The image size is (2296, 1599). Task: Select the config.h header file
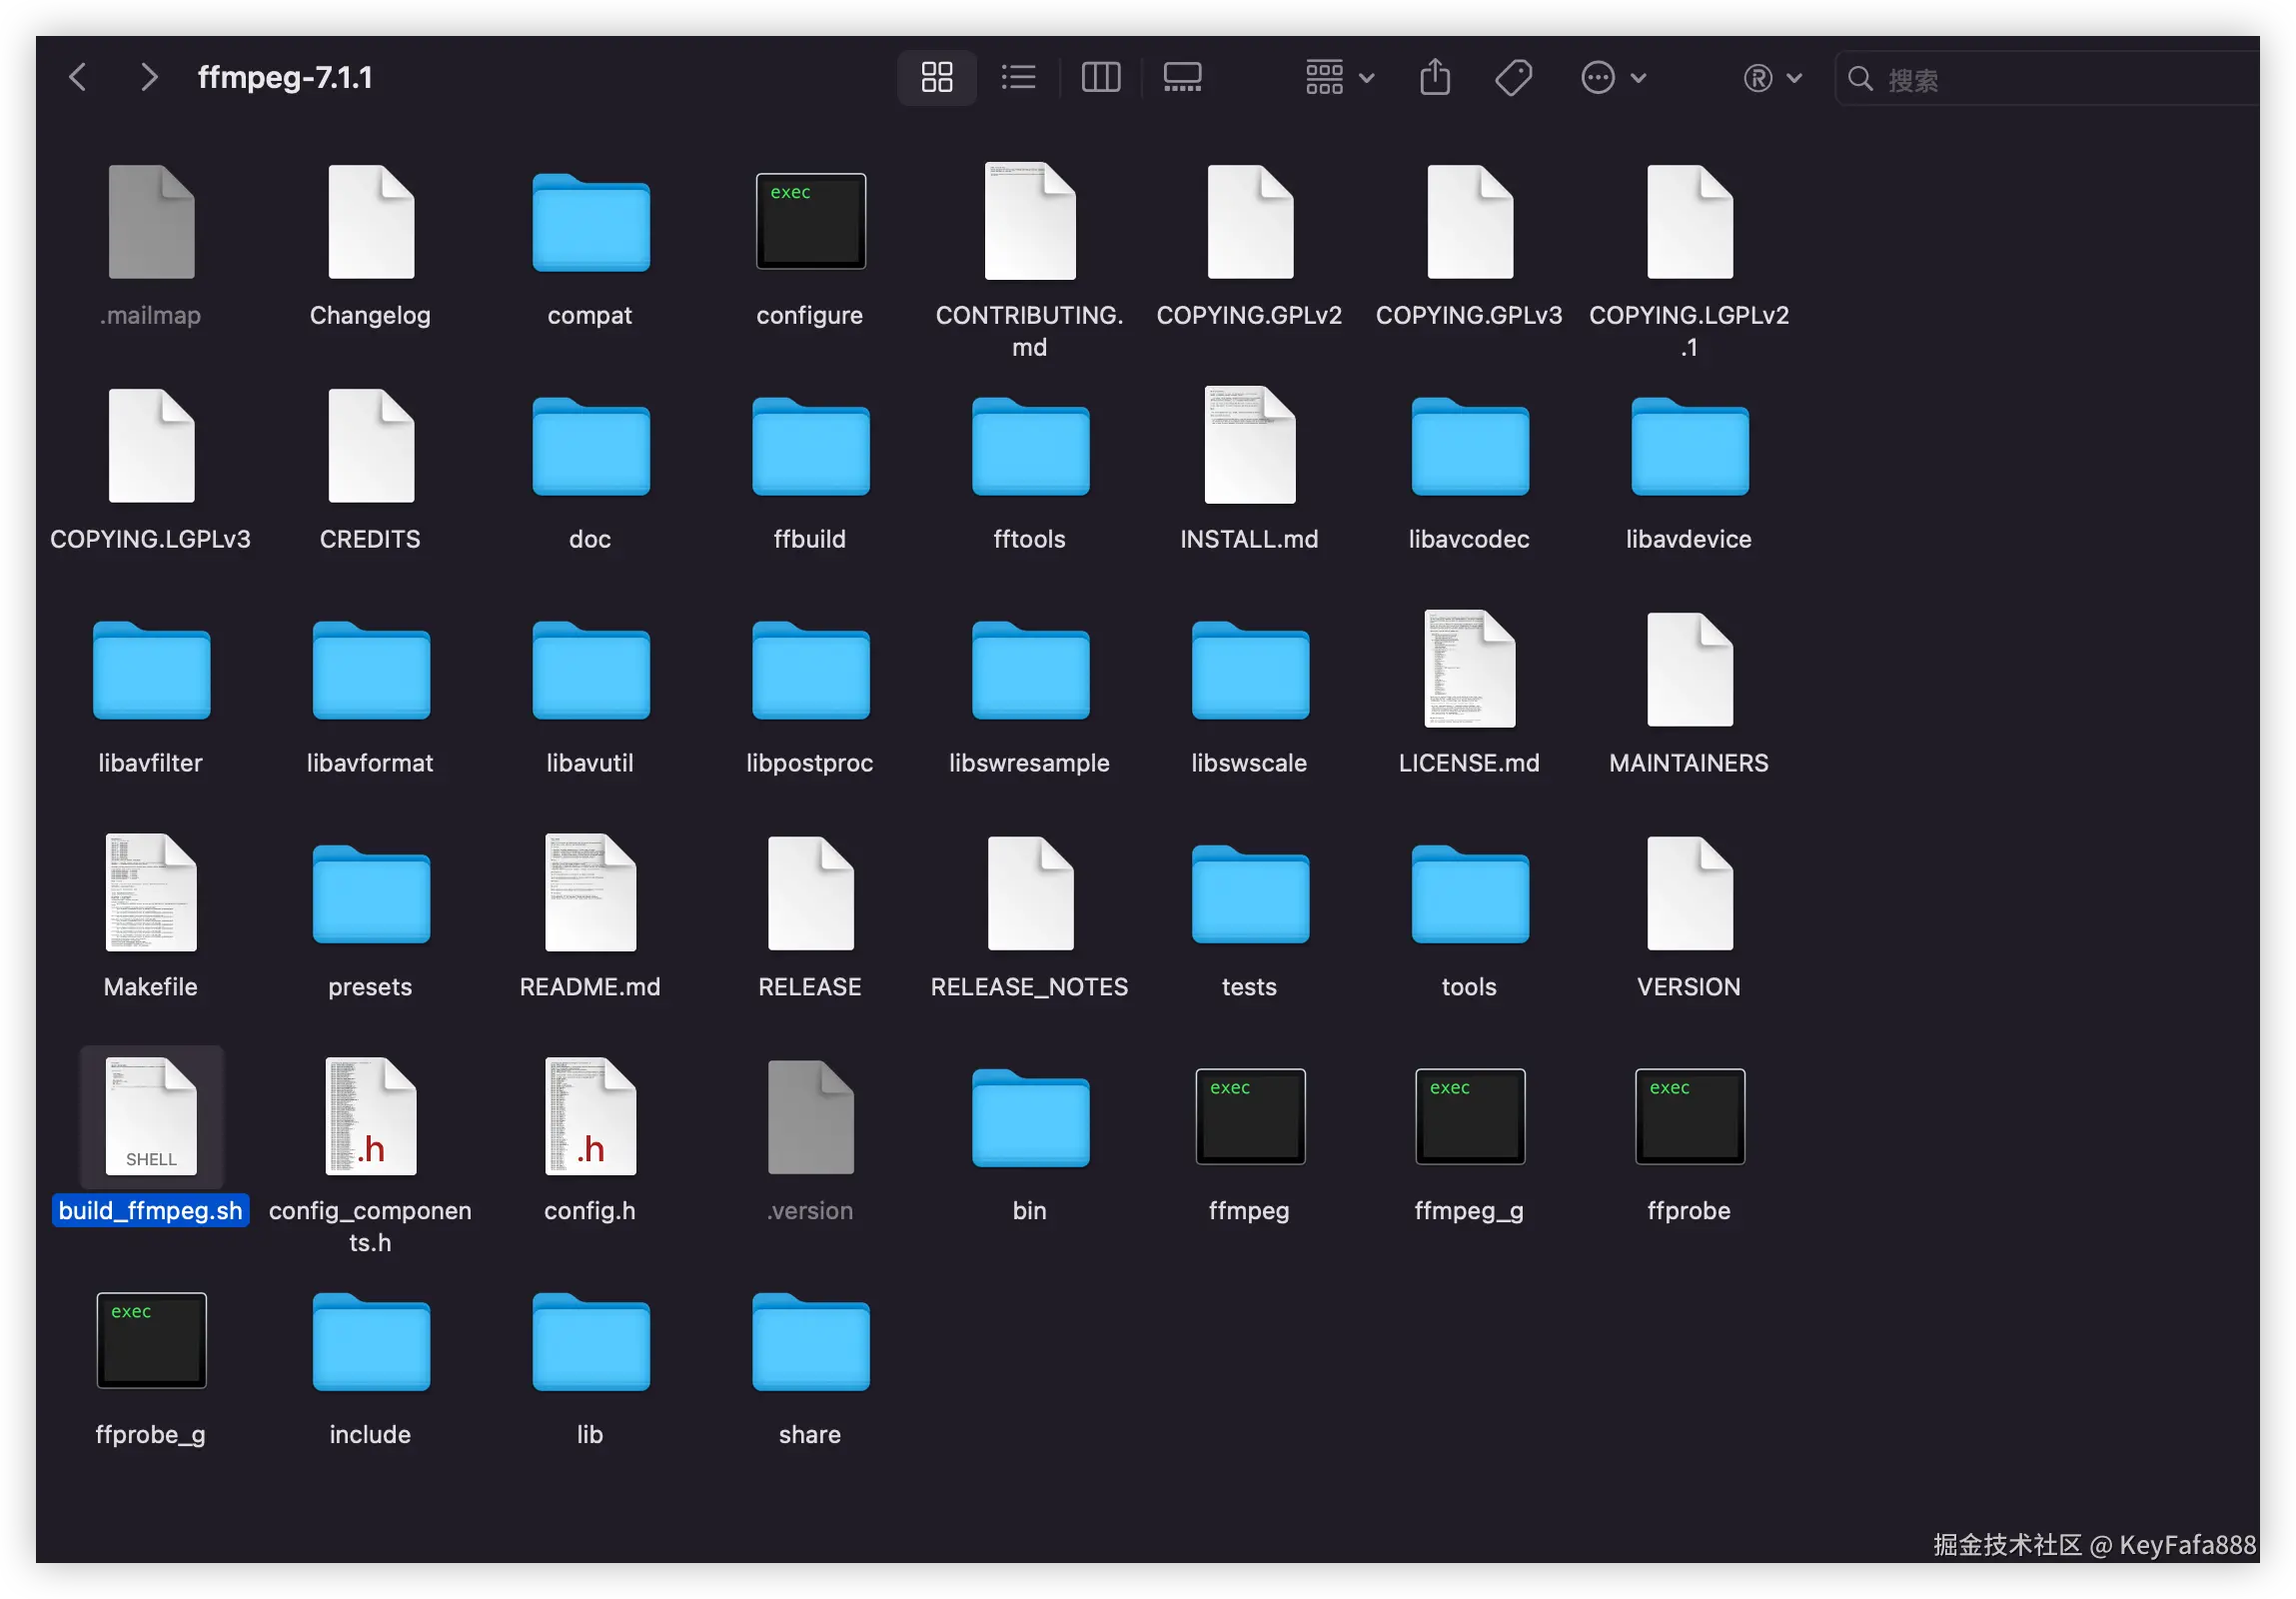(590, 1116)
